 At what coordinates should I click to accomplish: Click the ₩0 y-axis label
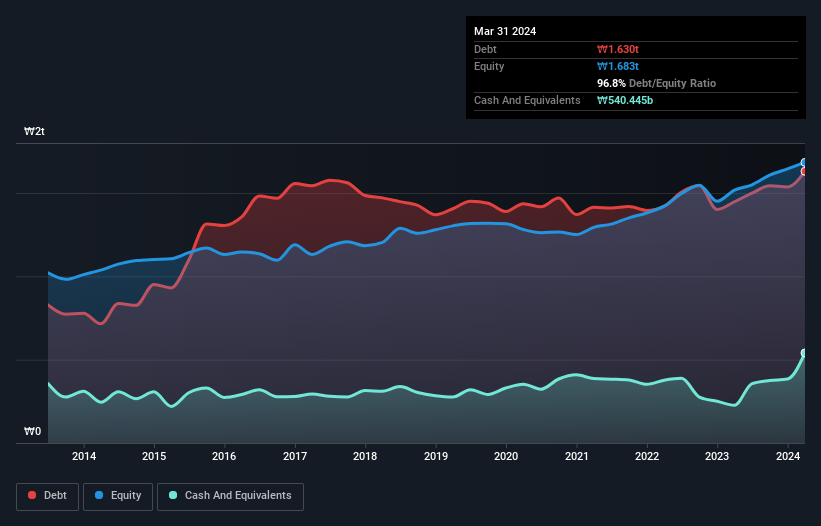point(32,431)
